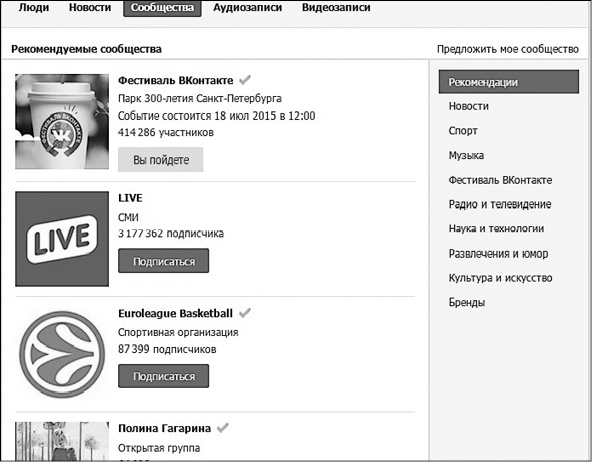Open the Аудиозаписи tab

click(x=247, y=8)
